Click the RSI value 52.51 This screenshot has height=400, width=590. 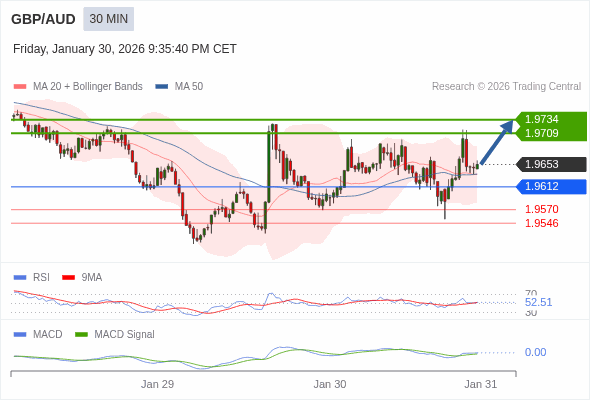click(x=538, y=302)
